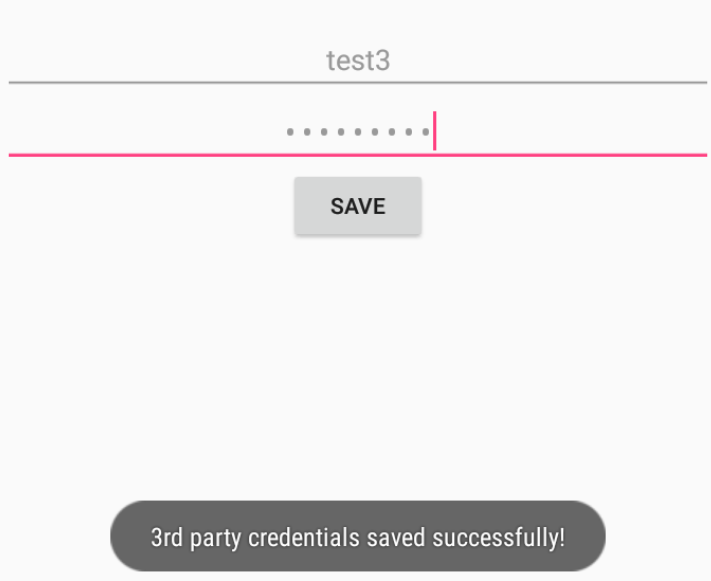Tap the "3rd party" text in toast
Viewport: 711px width, 581px height.
[x=195, y=538]
